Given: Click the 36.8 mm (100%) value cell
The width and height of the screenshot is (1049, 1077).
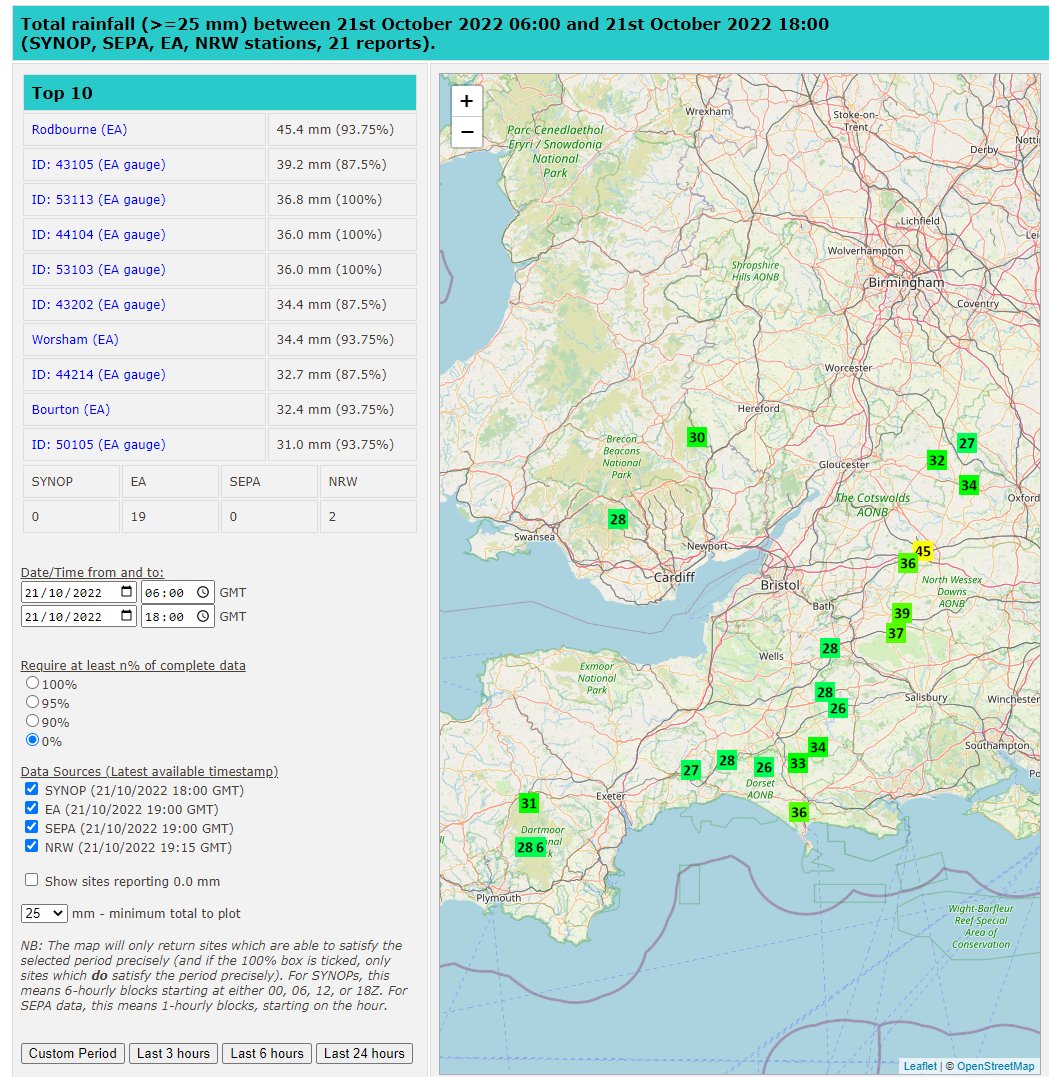Looking at the screenshot, I should [342, 200].
